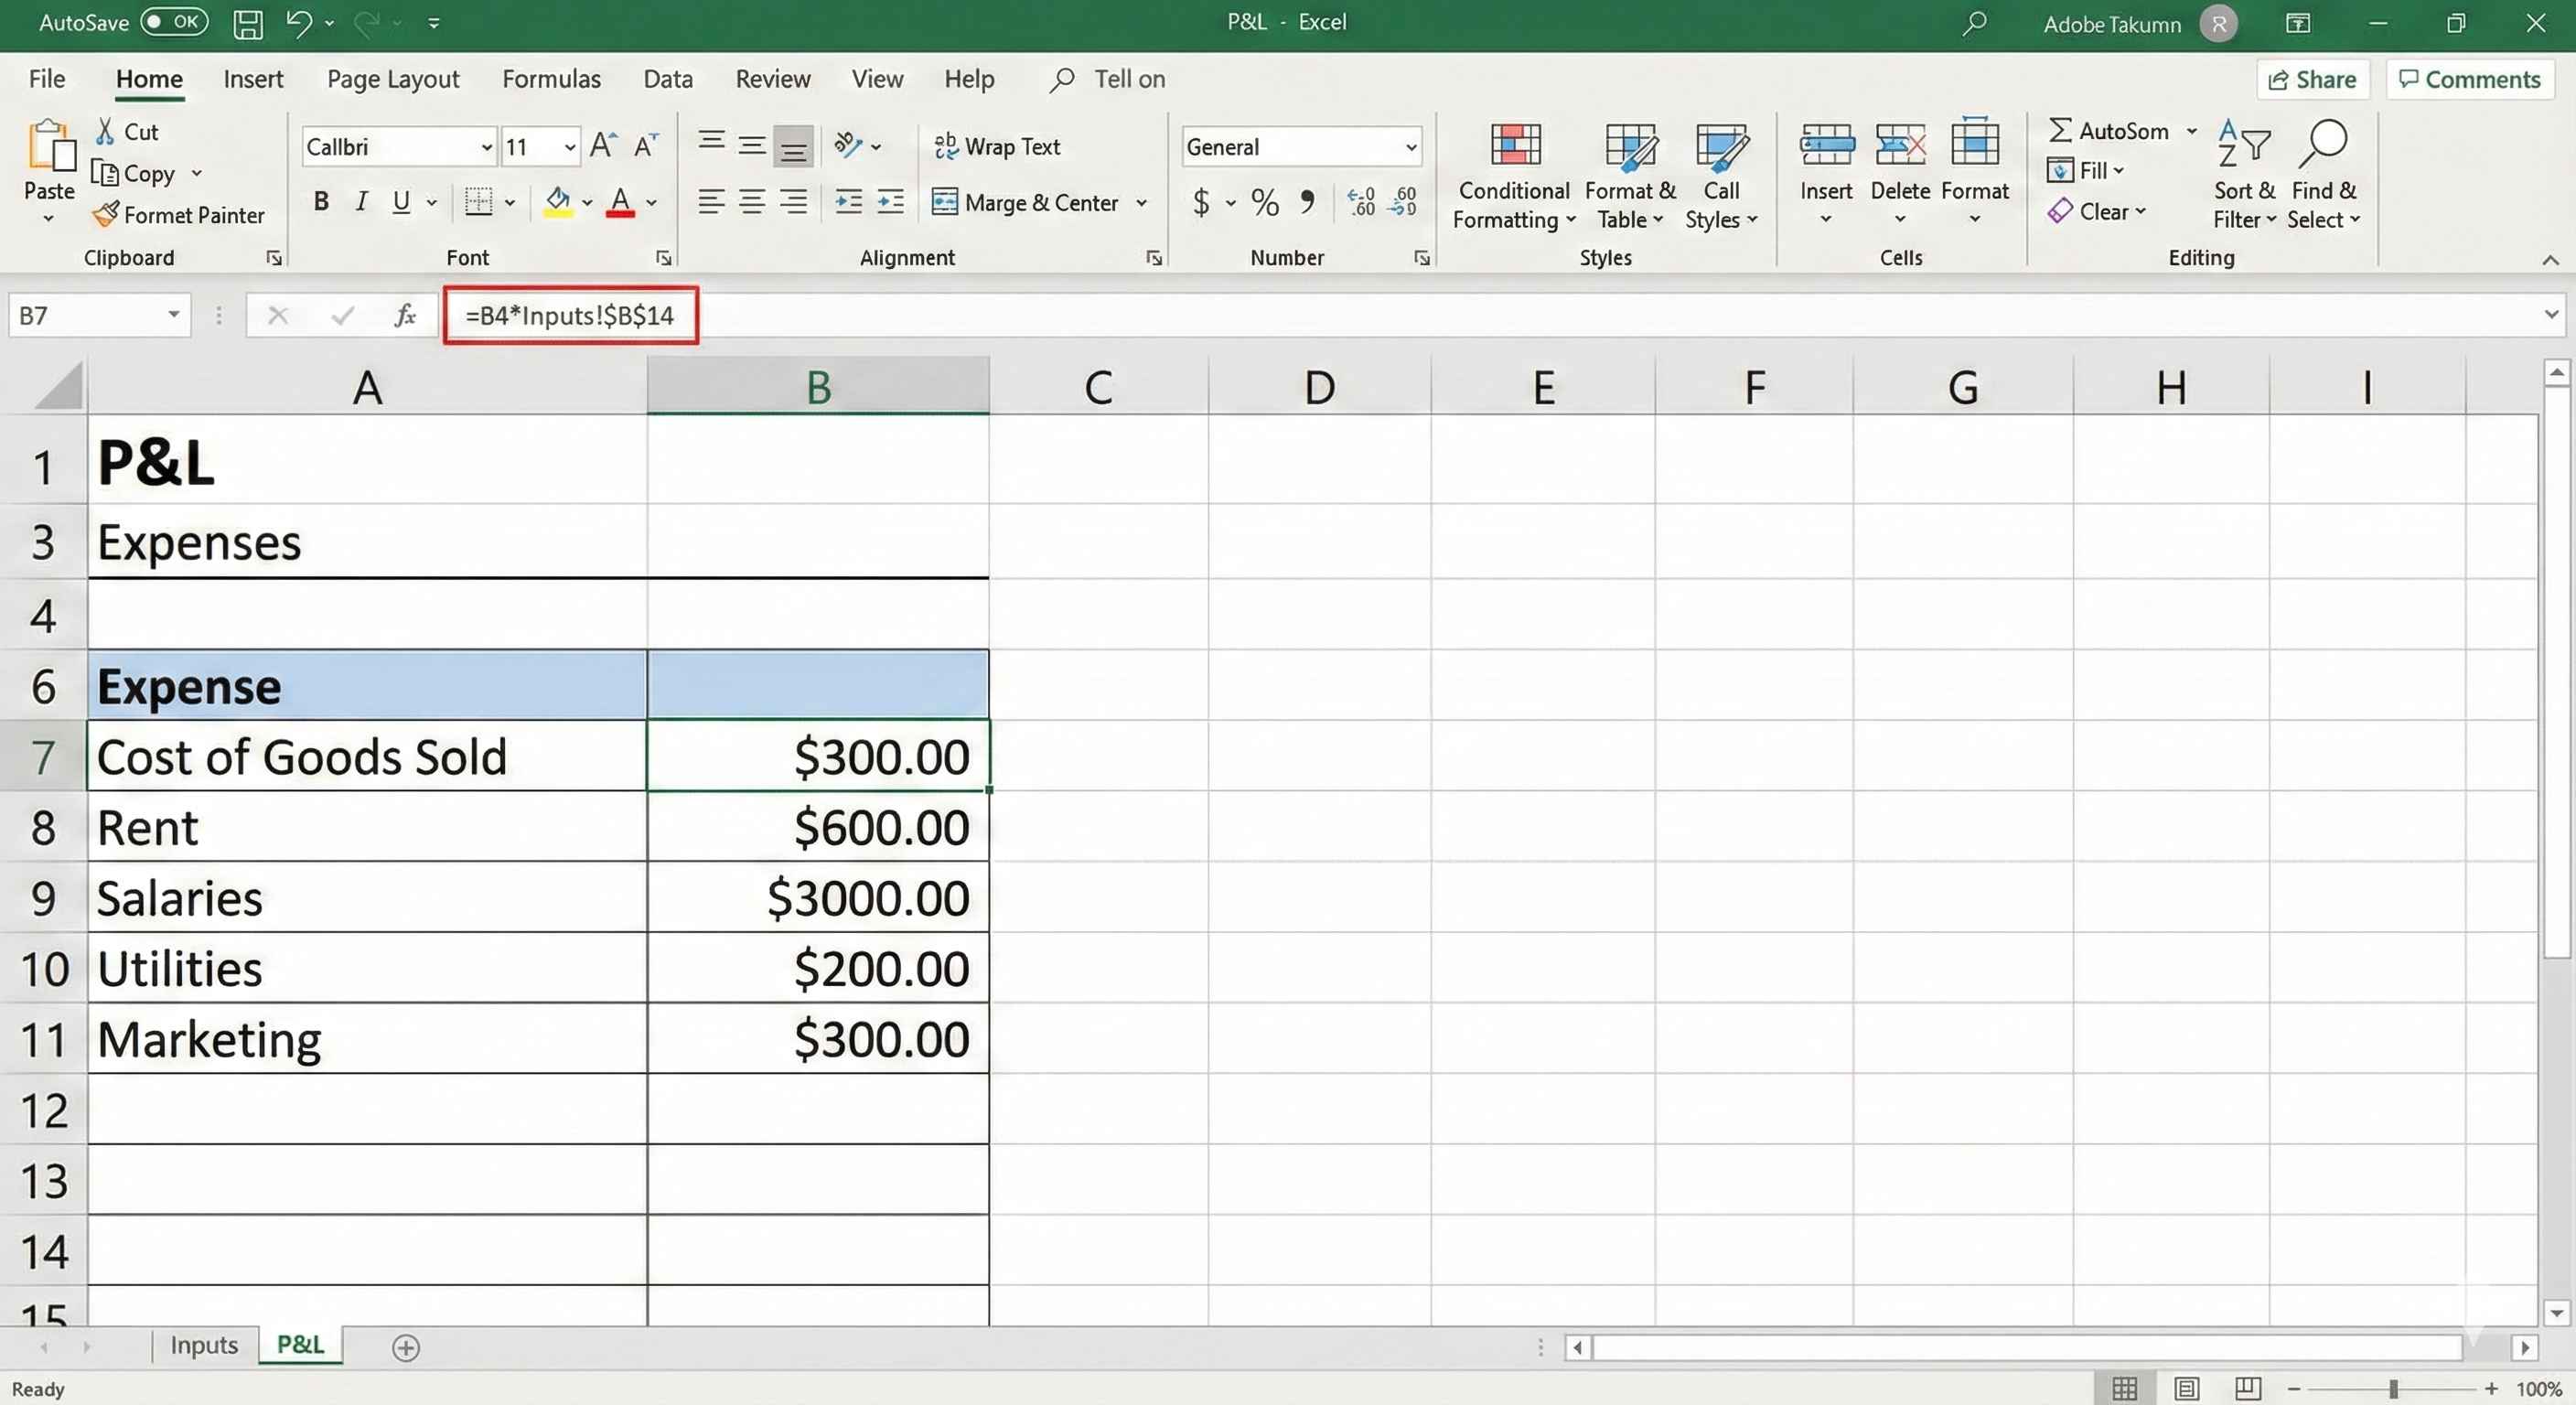2576x1405 pixels.
Task: Click the Share button
Action: [2311, 80]
